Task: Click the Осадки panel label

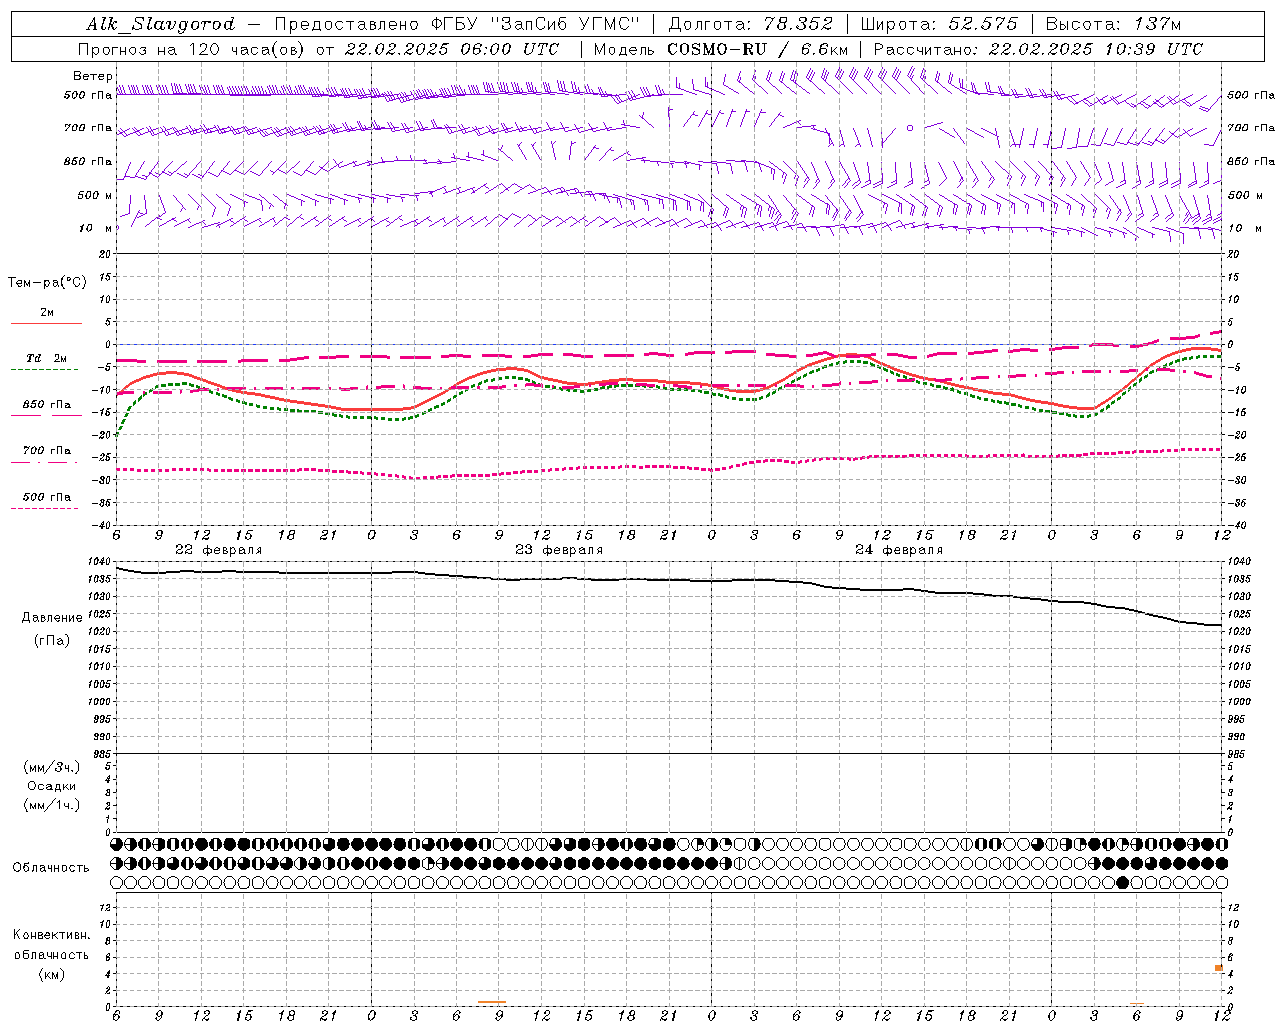Action: pos(51,786)
